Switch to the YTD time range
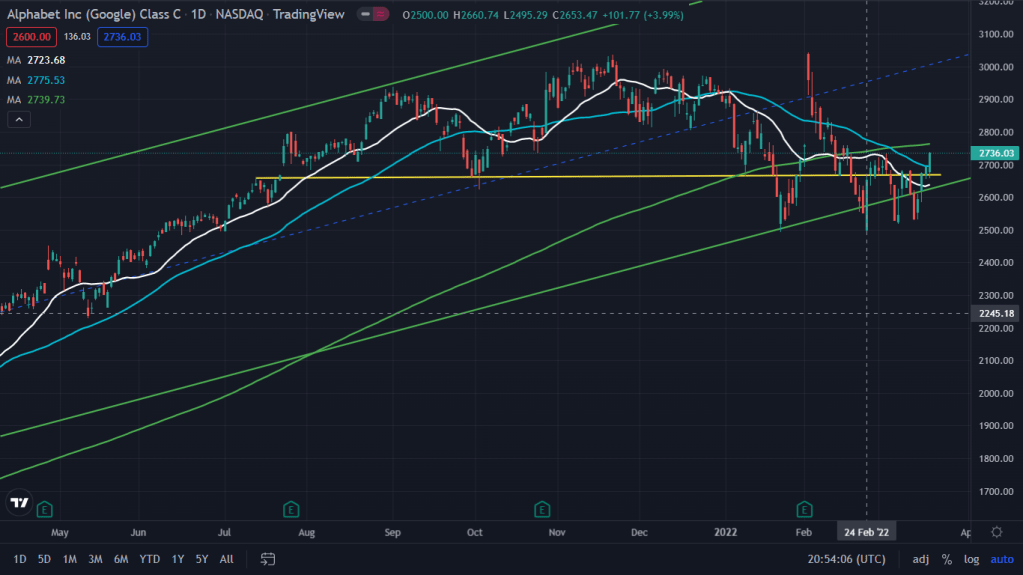Screen dimensions: 1023x575 [x=150, y=558]
